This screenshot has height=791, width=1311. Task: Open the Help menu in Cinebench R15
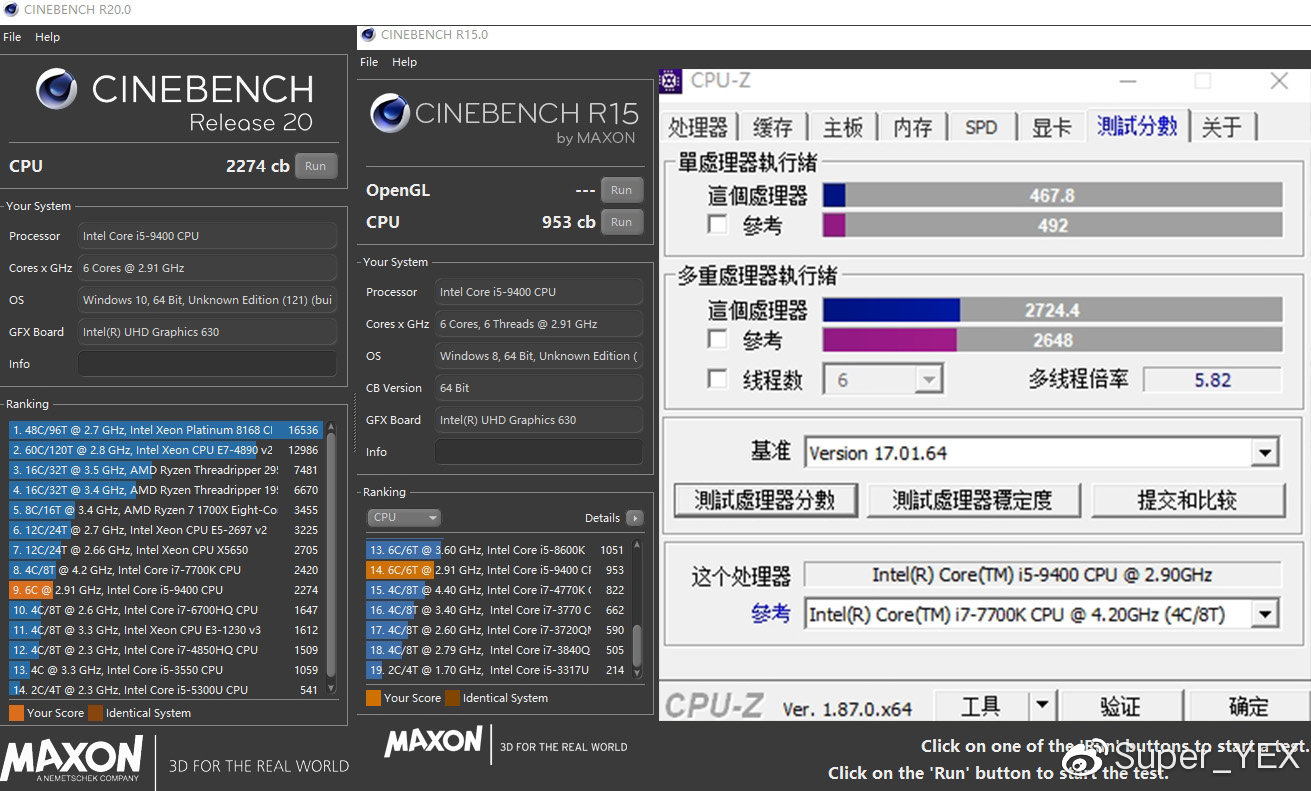click(x=404, y=62)
